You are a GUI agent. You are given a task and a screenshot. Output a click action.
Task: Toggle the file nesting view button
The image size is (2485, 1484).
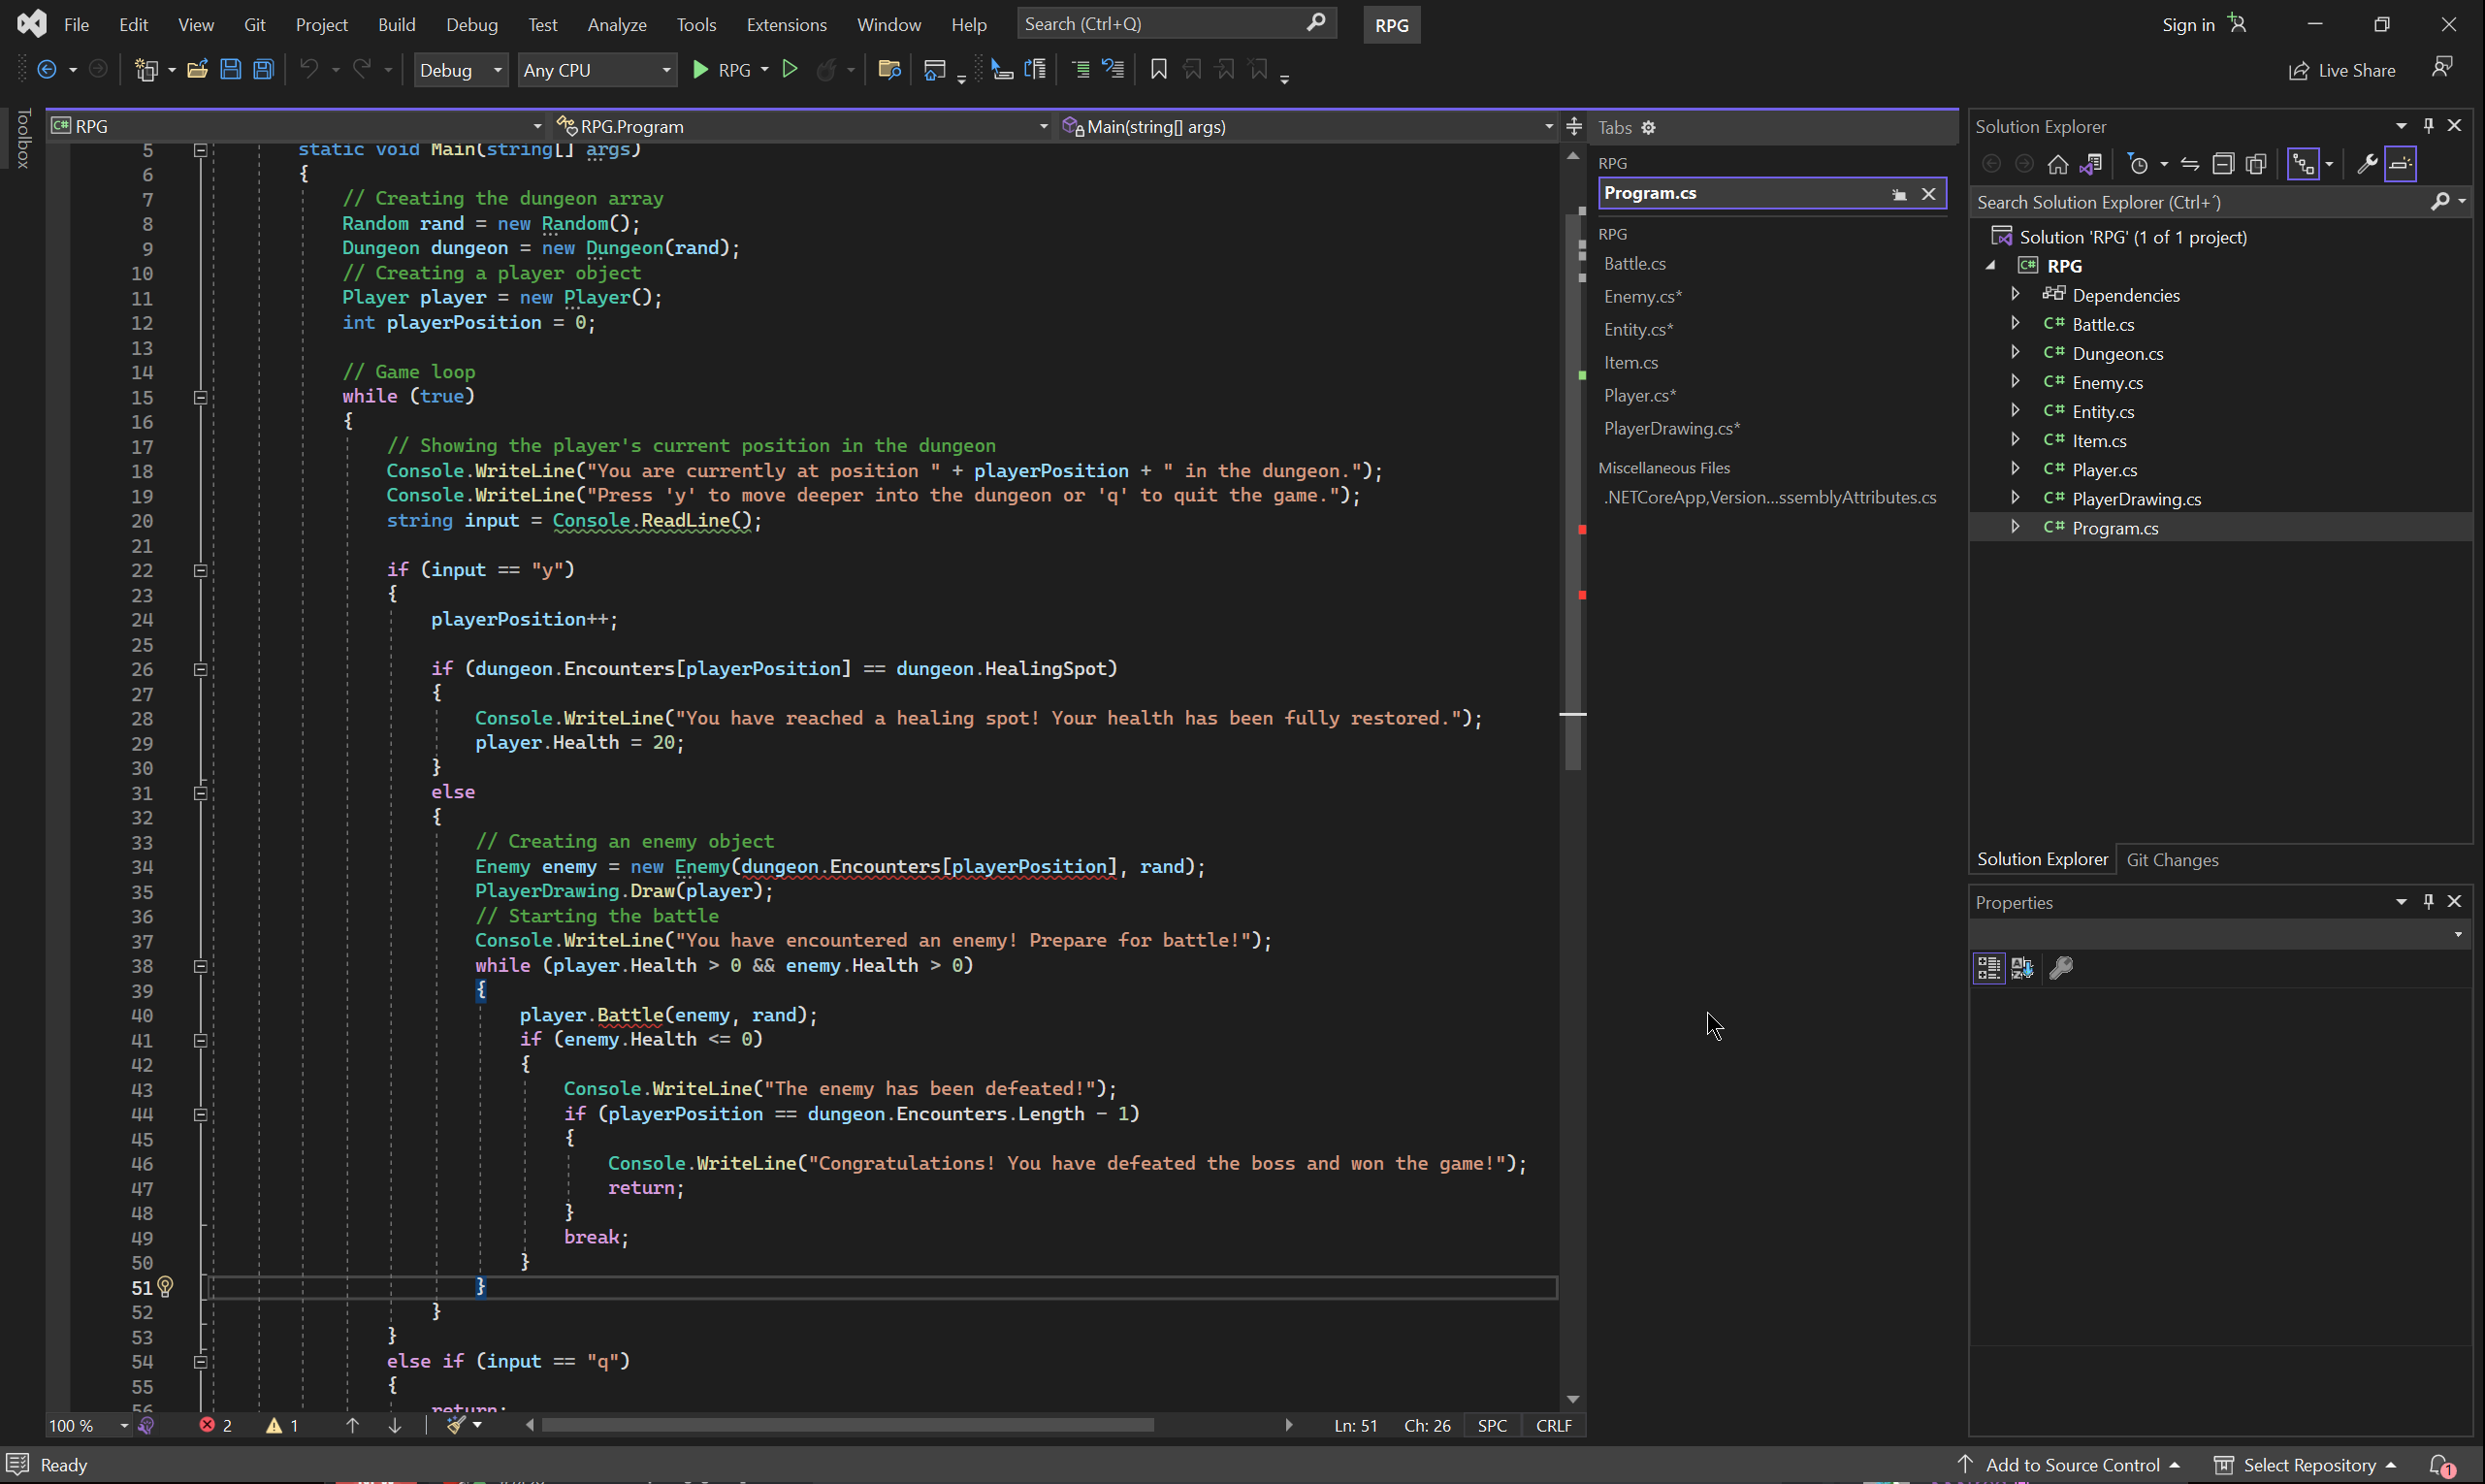coord(2303,164)
